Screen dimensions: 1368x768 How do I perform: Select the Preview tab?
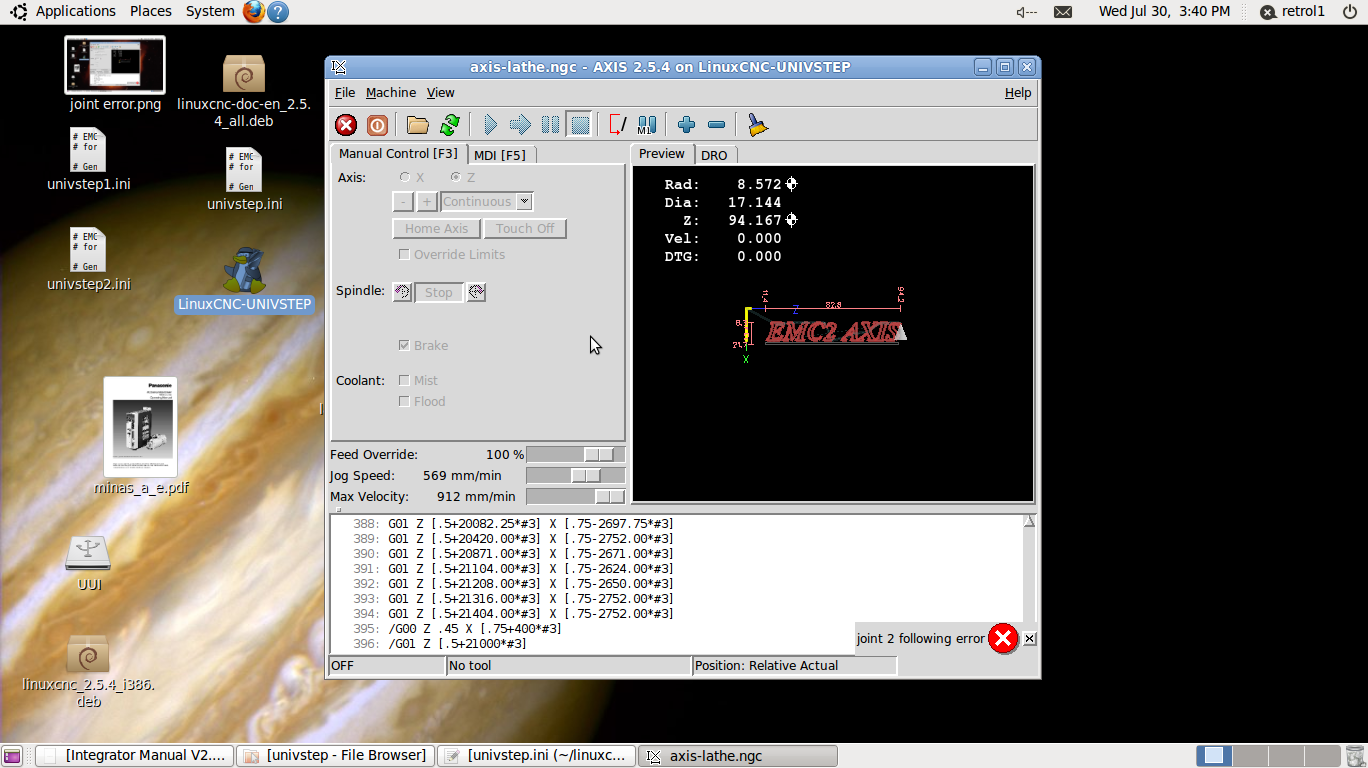[662, 153]
